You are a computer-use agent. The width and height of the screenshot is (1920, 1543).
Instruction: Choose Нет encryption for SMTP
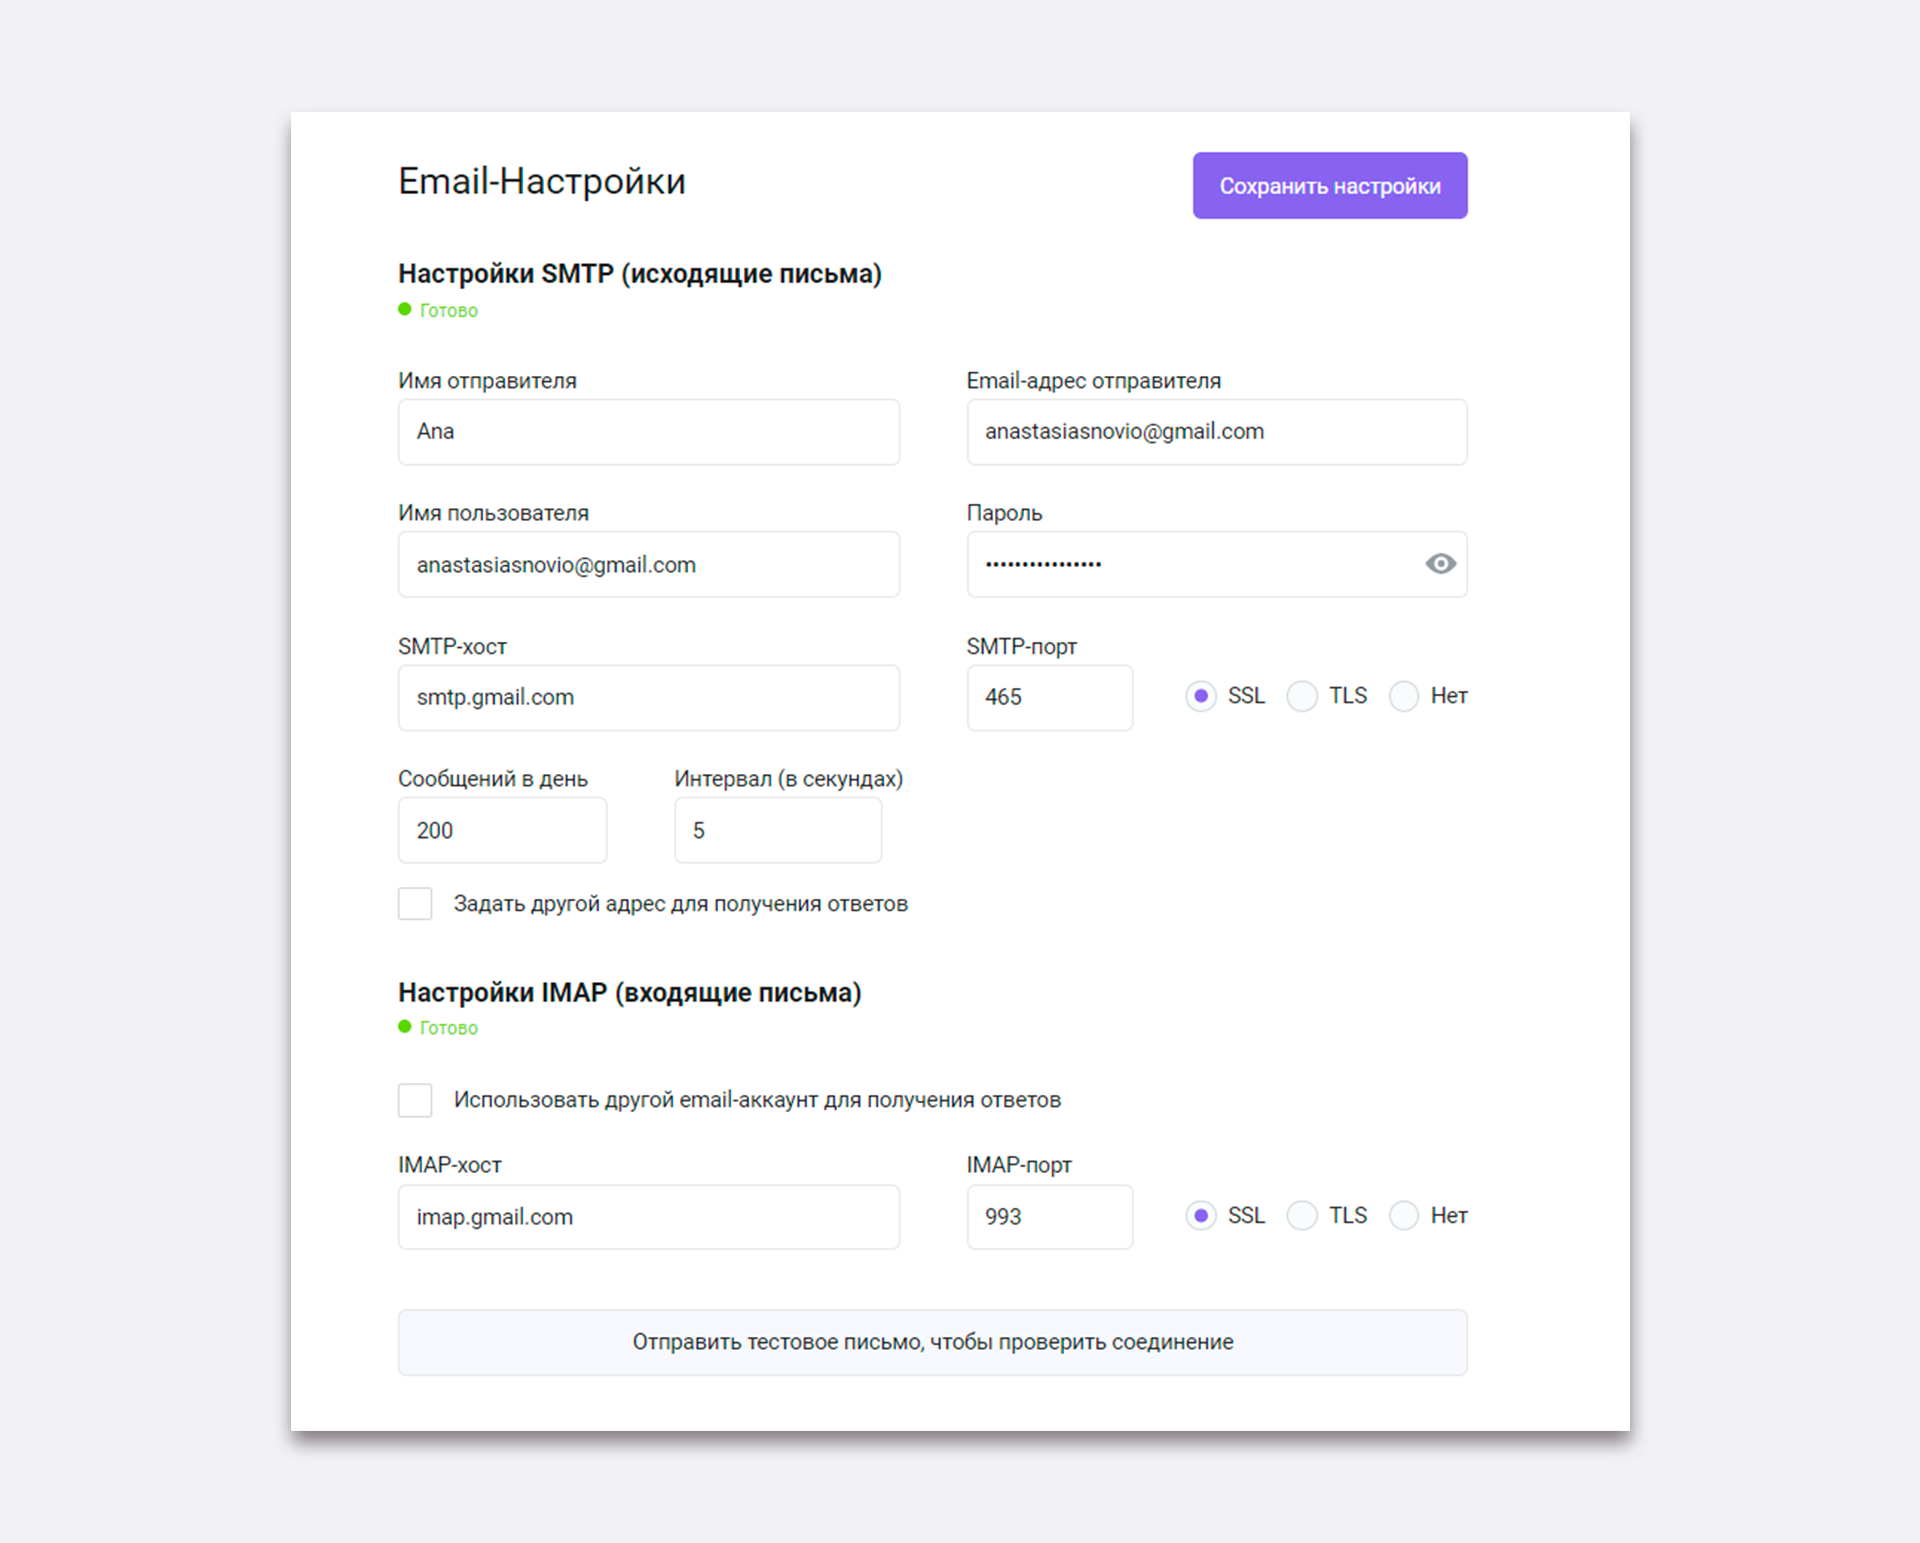(x=1404, y=696)
